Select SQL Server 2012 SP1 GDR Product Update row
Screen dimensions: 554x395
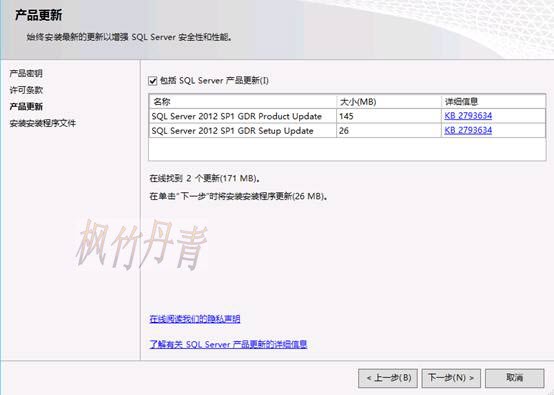(x=347, y=116)
